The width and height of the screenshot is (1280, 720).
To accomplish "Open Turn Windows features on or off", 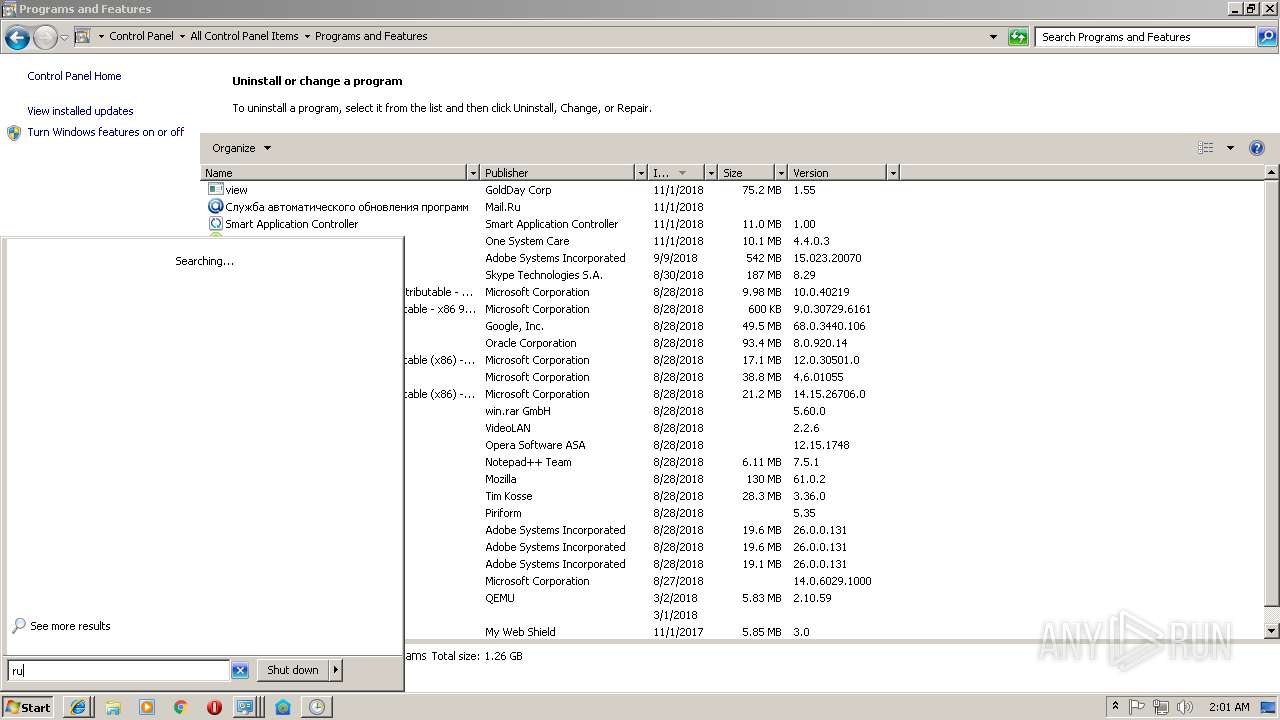I will tap(106, 132).
